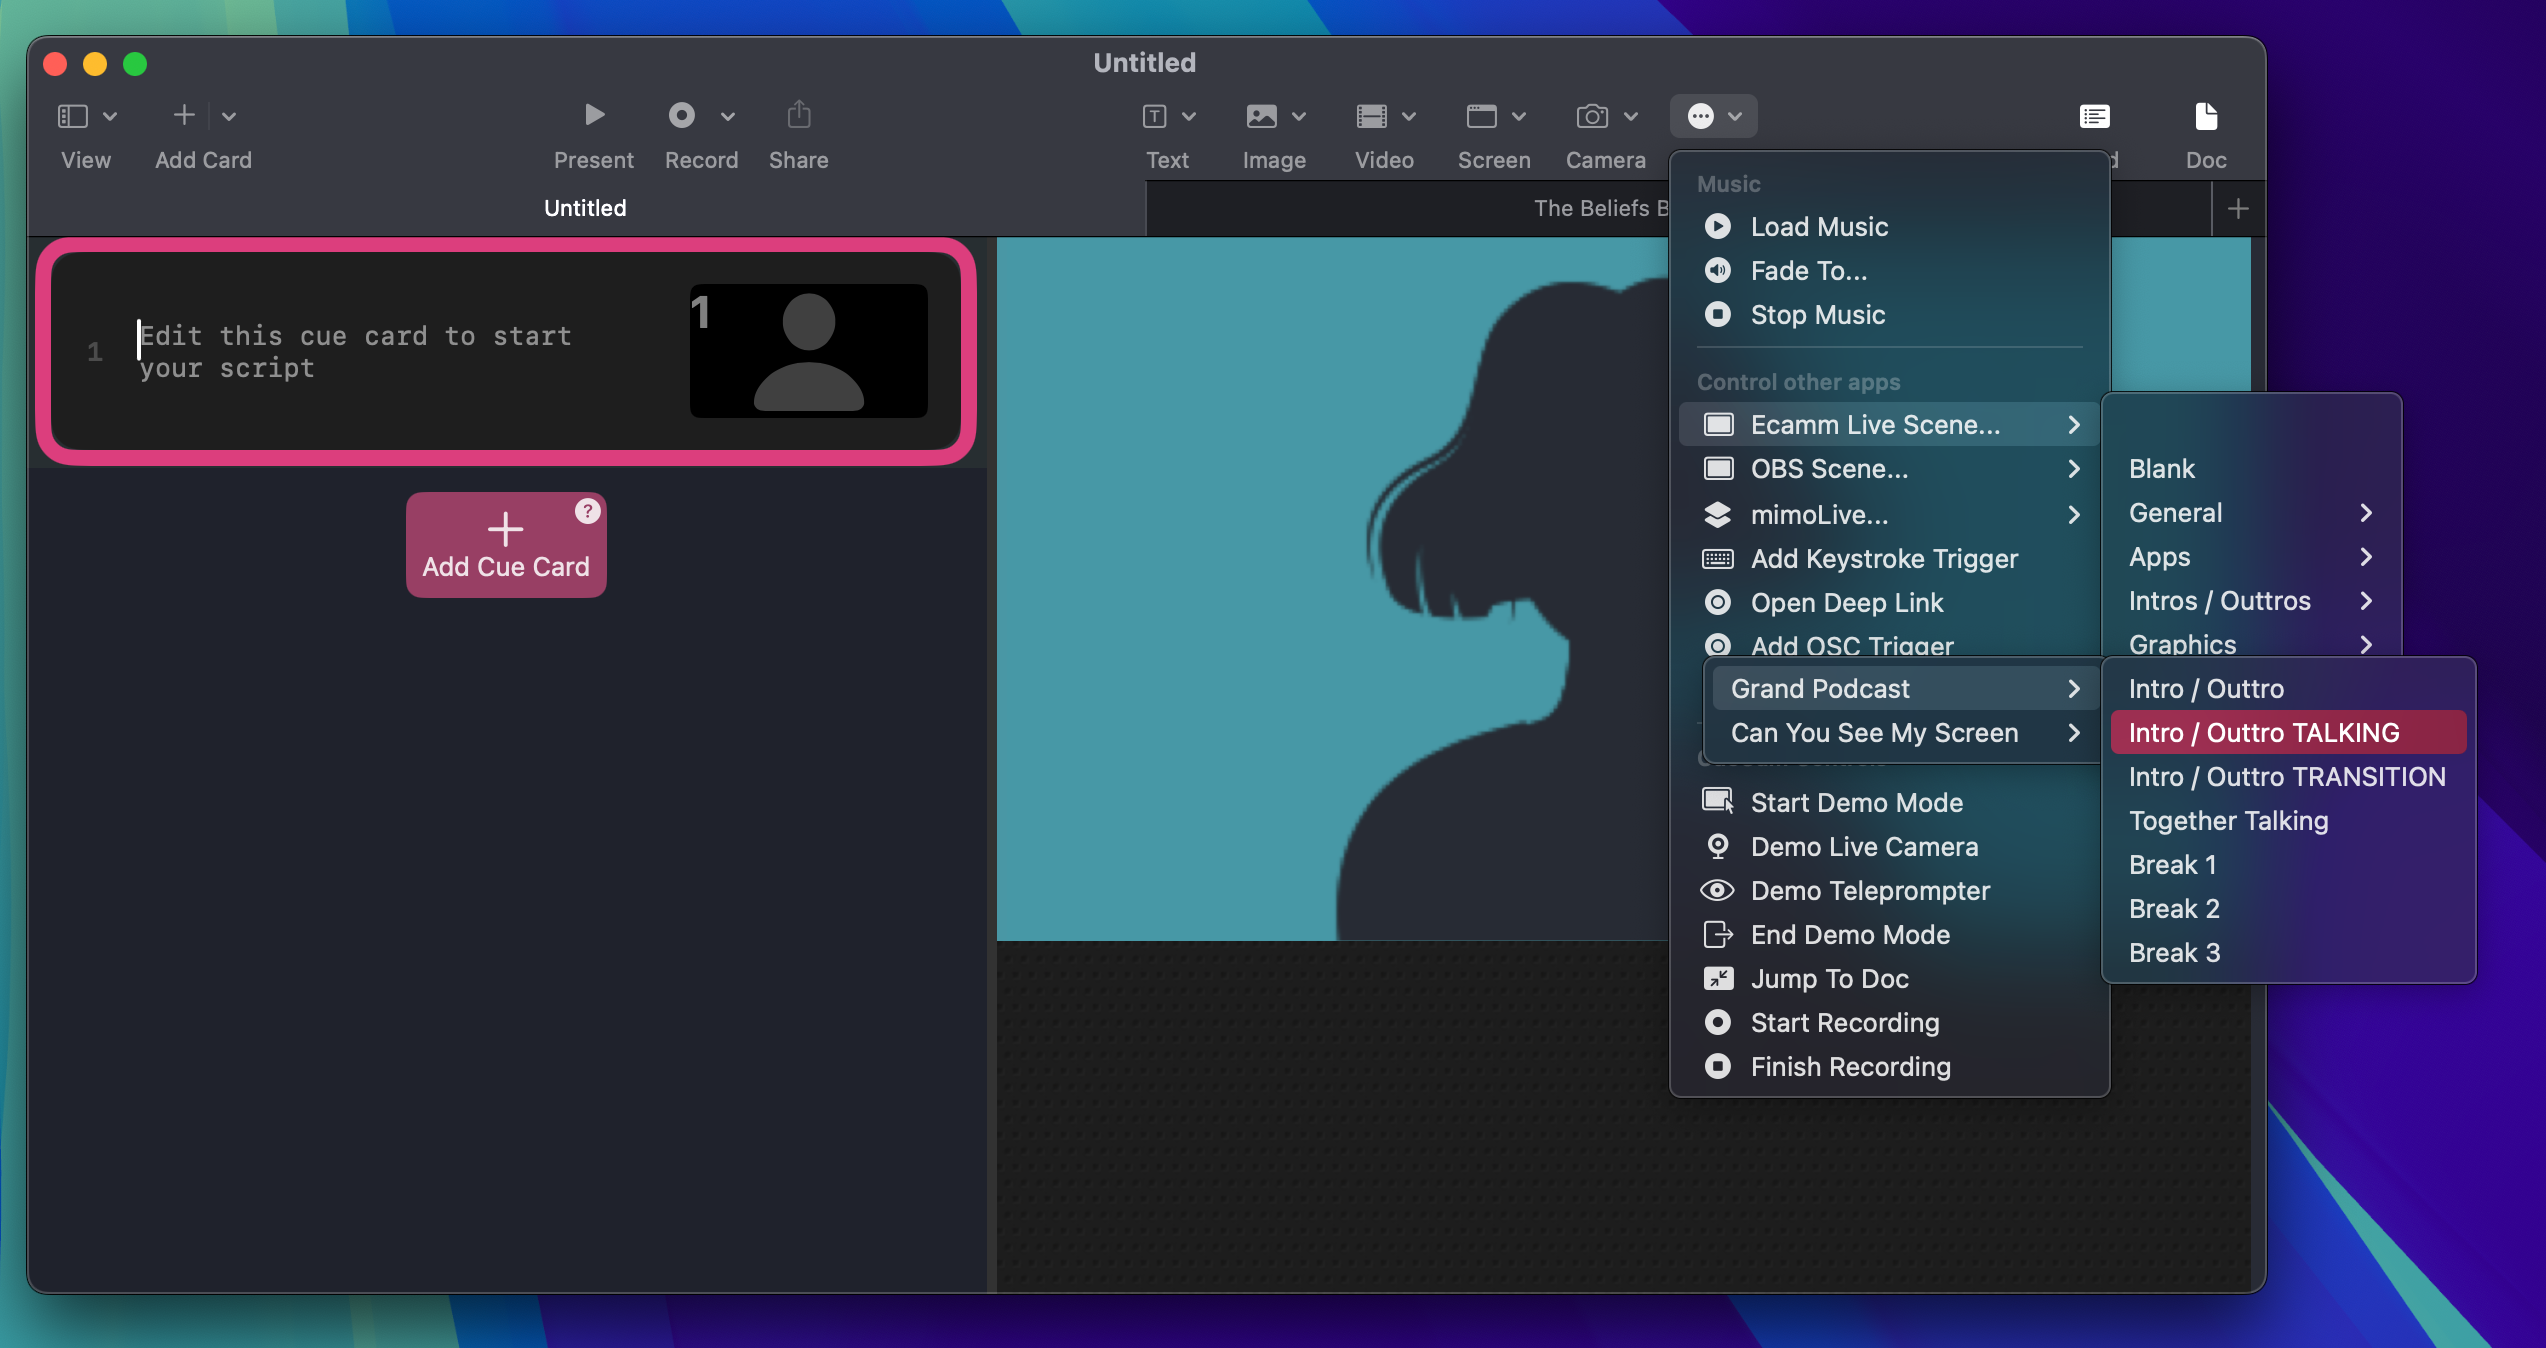
Task: Click the Untitled window title
Action: [1145, 63]
